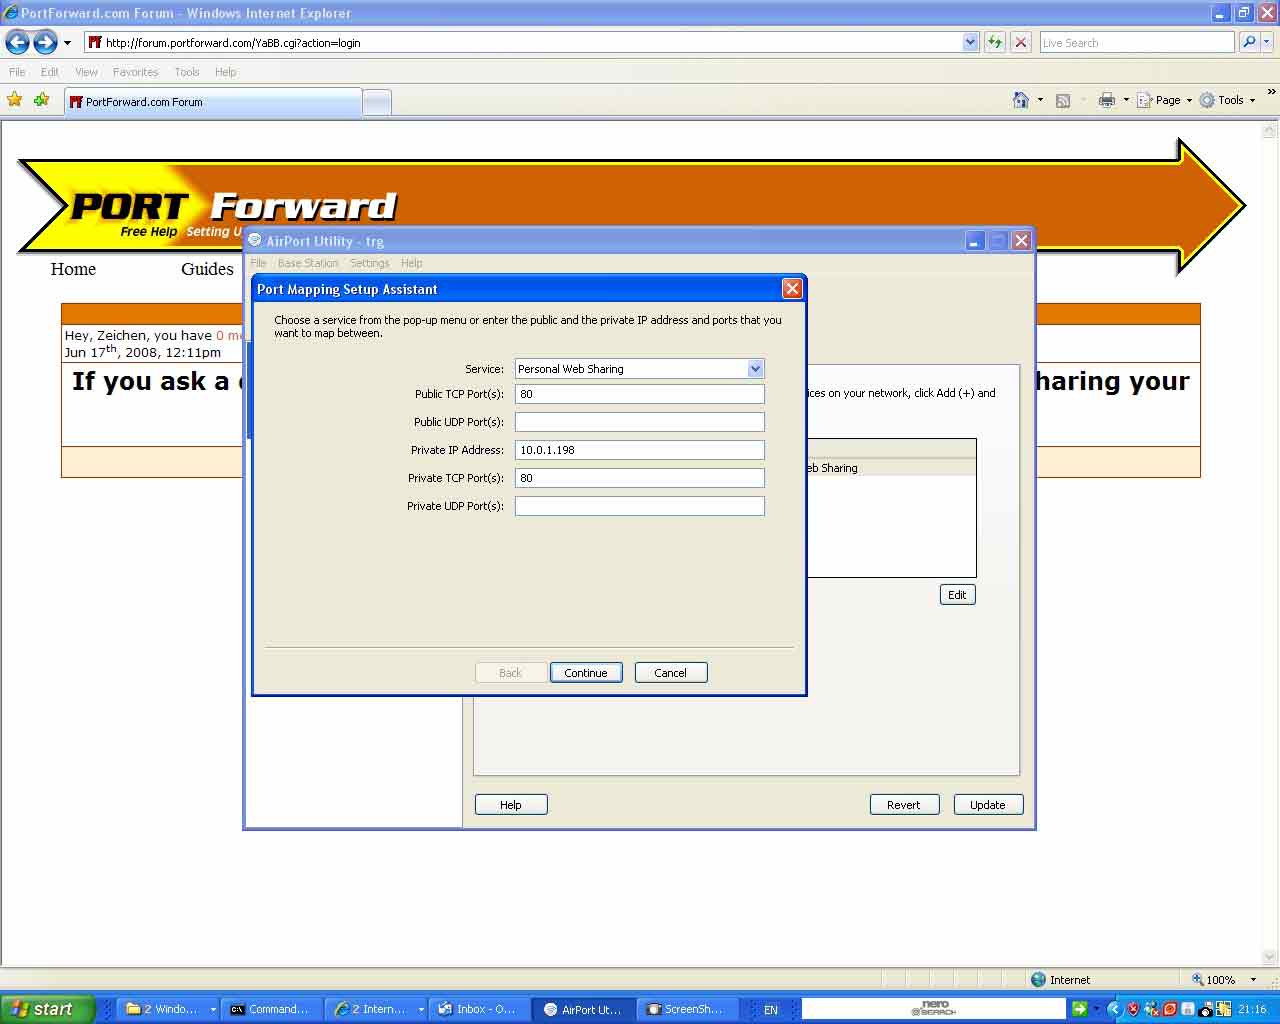The height and width of the screenshot is (1024, 1280).
Task: Click the Guides link on PortForward page
Action: [x=207, y=269]
